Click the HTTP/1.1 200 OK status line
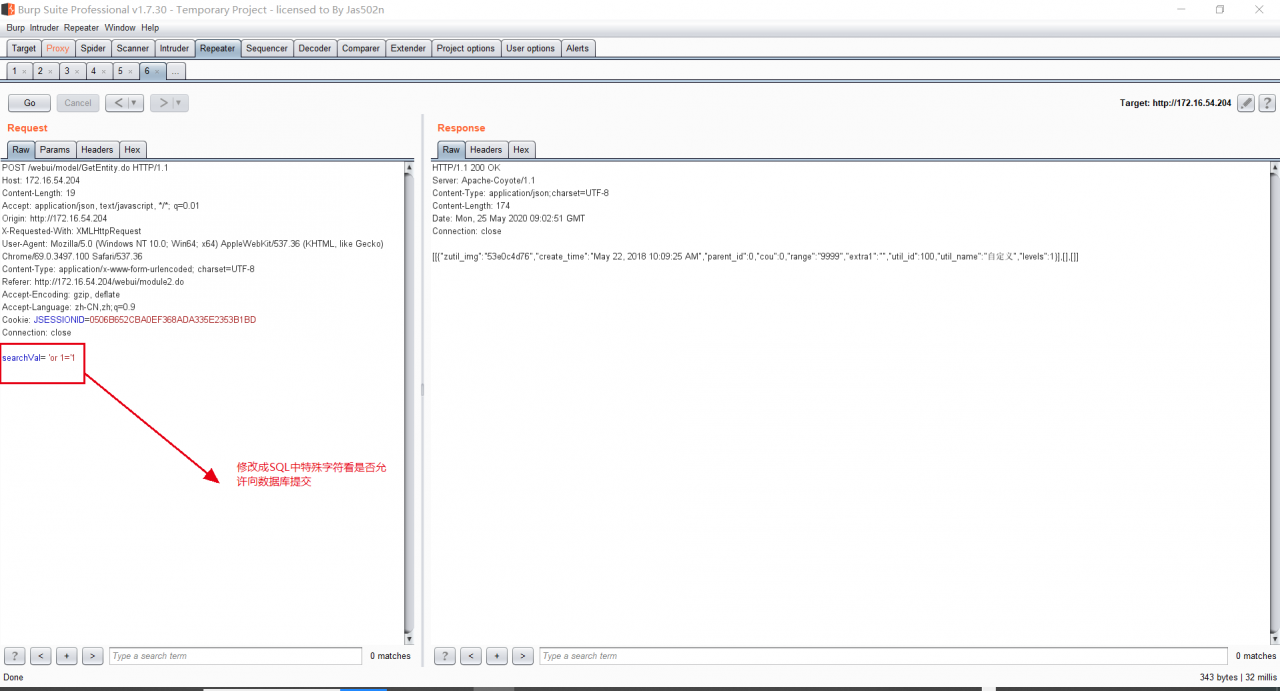 click(466, 168)
